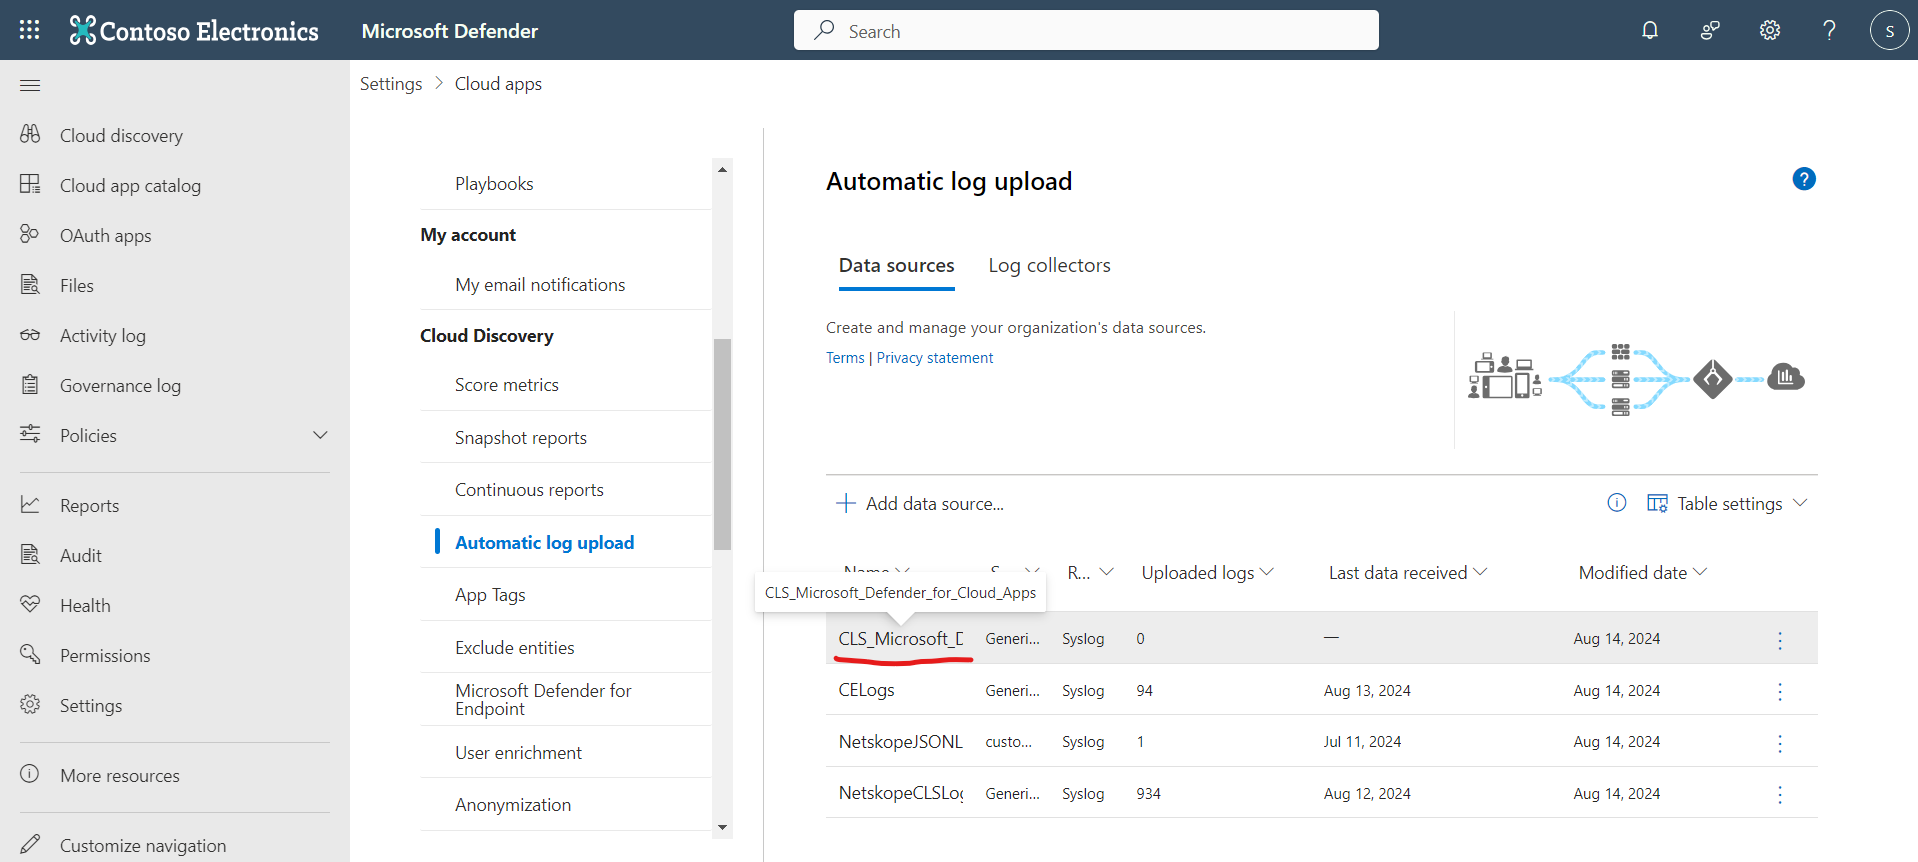The height and width of the screenshot is (862, 1918).
Task: Open the settings gear in top bar
Action: (1770, 30)
